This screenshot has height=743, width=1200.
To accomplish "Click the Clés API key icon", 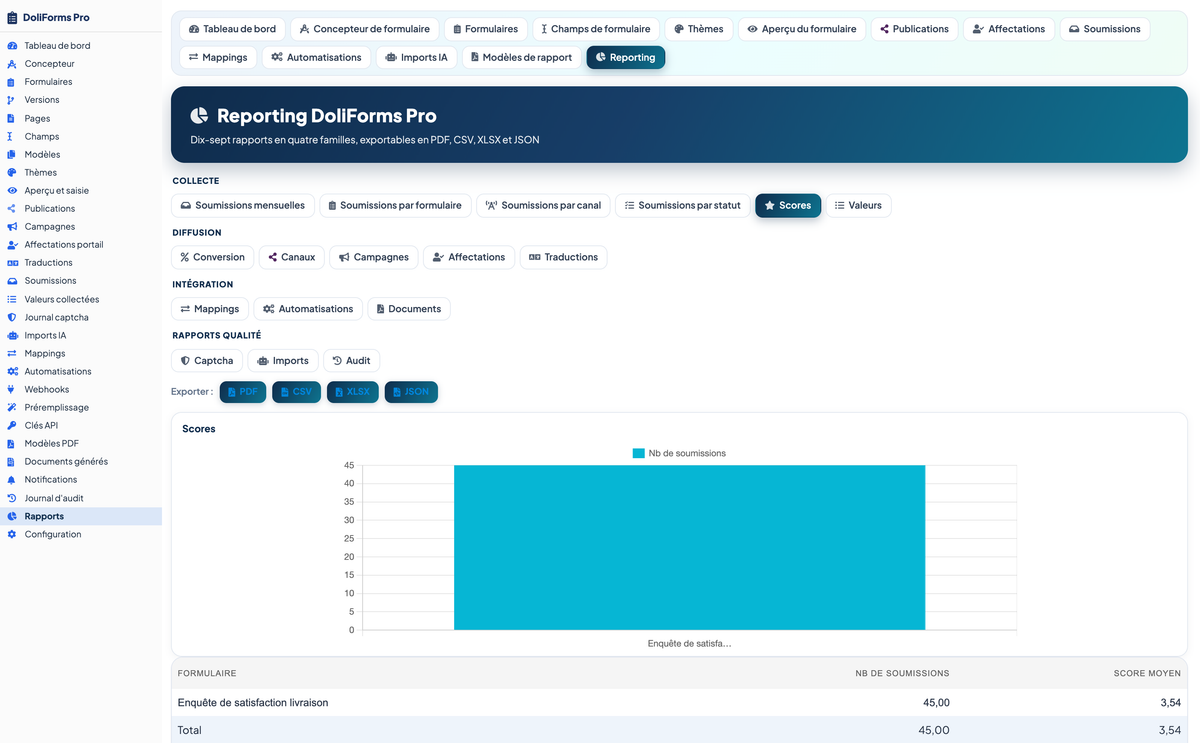I will tap(12, 425).
